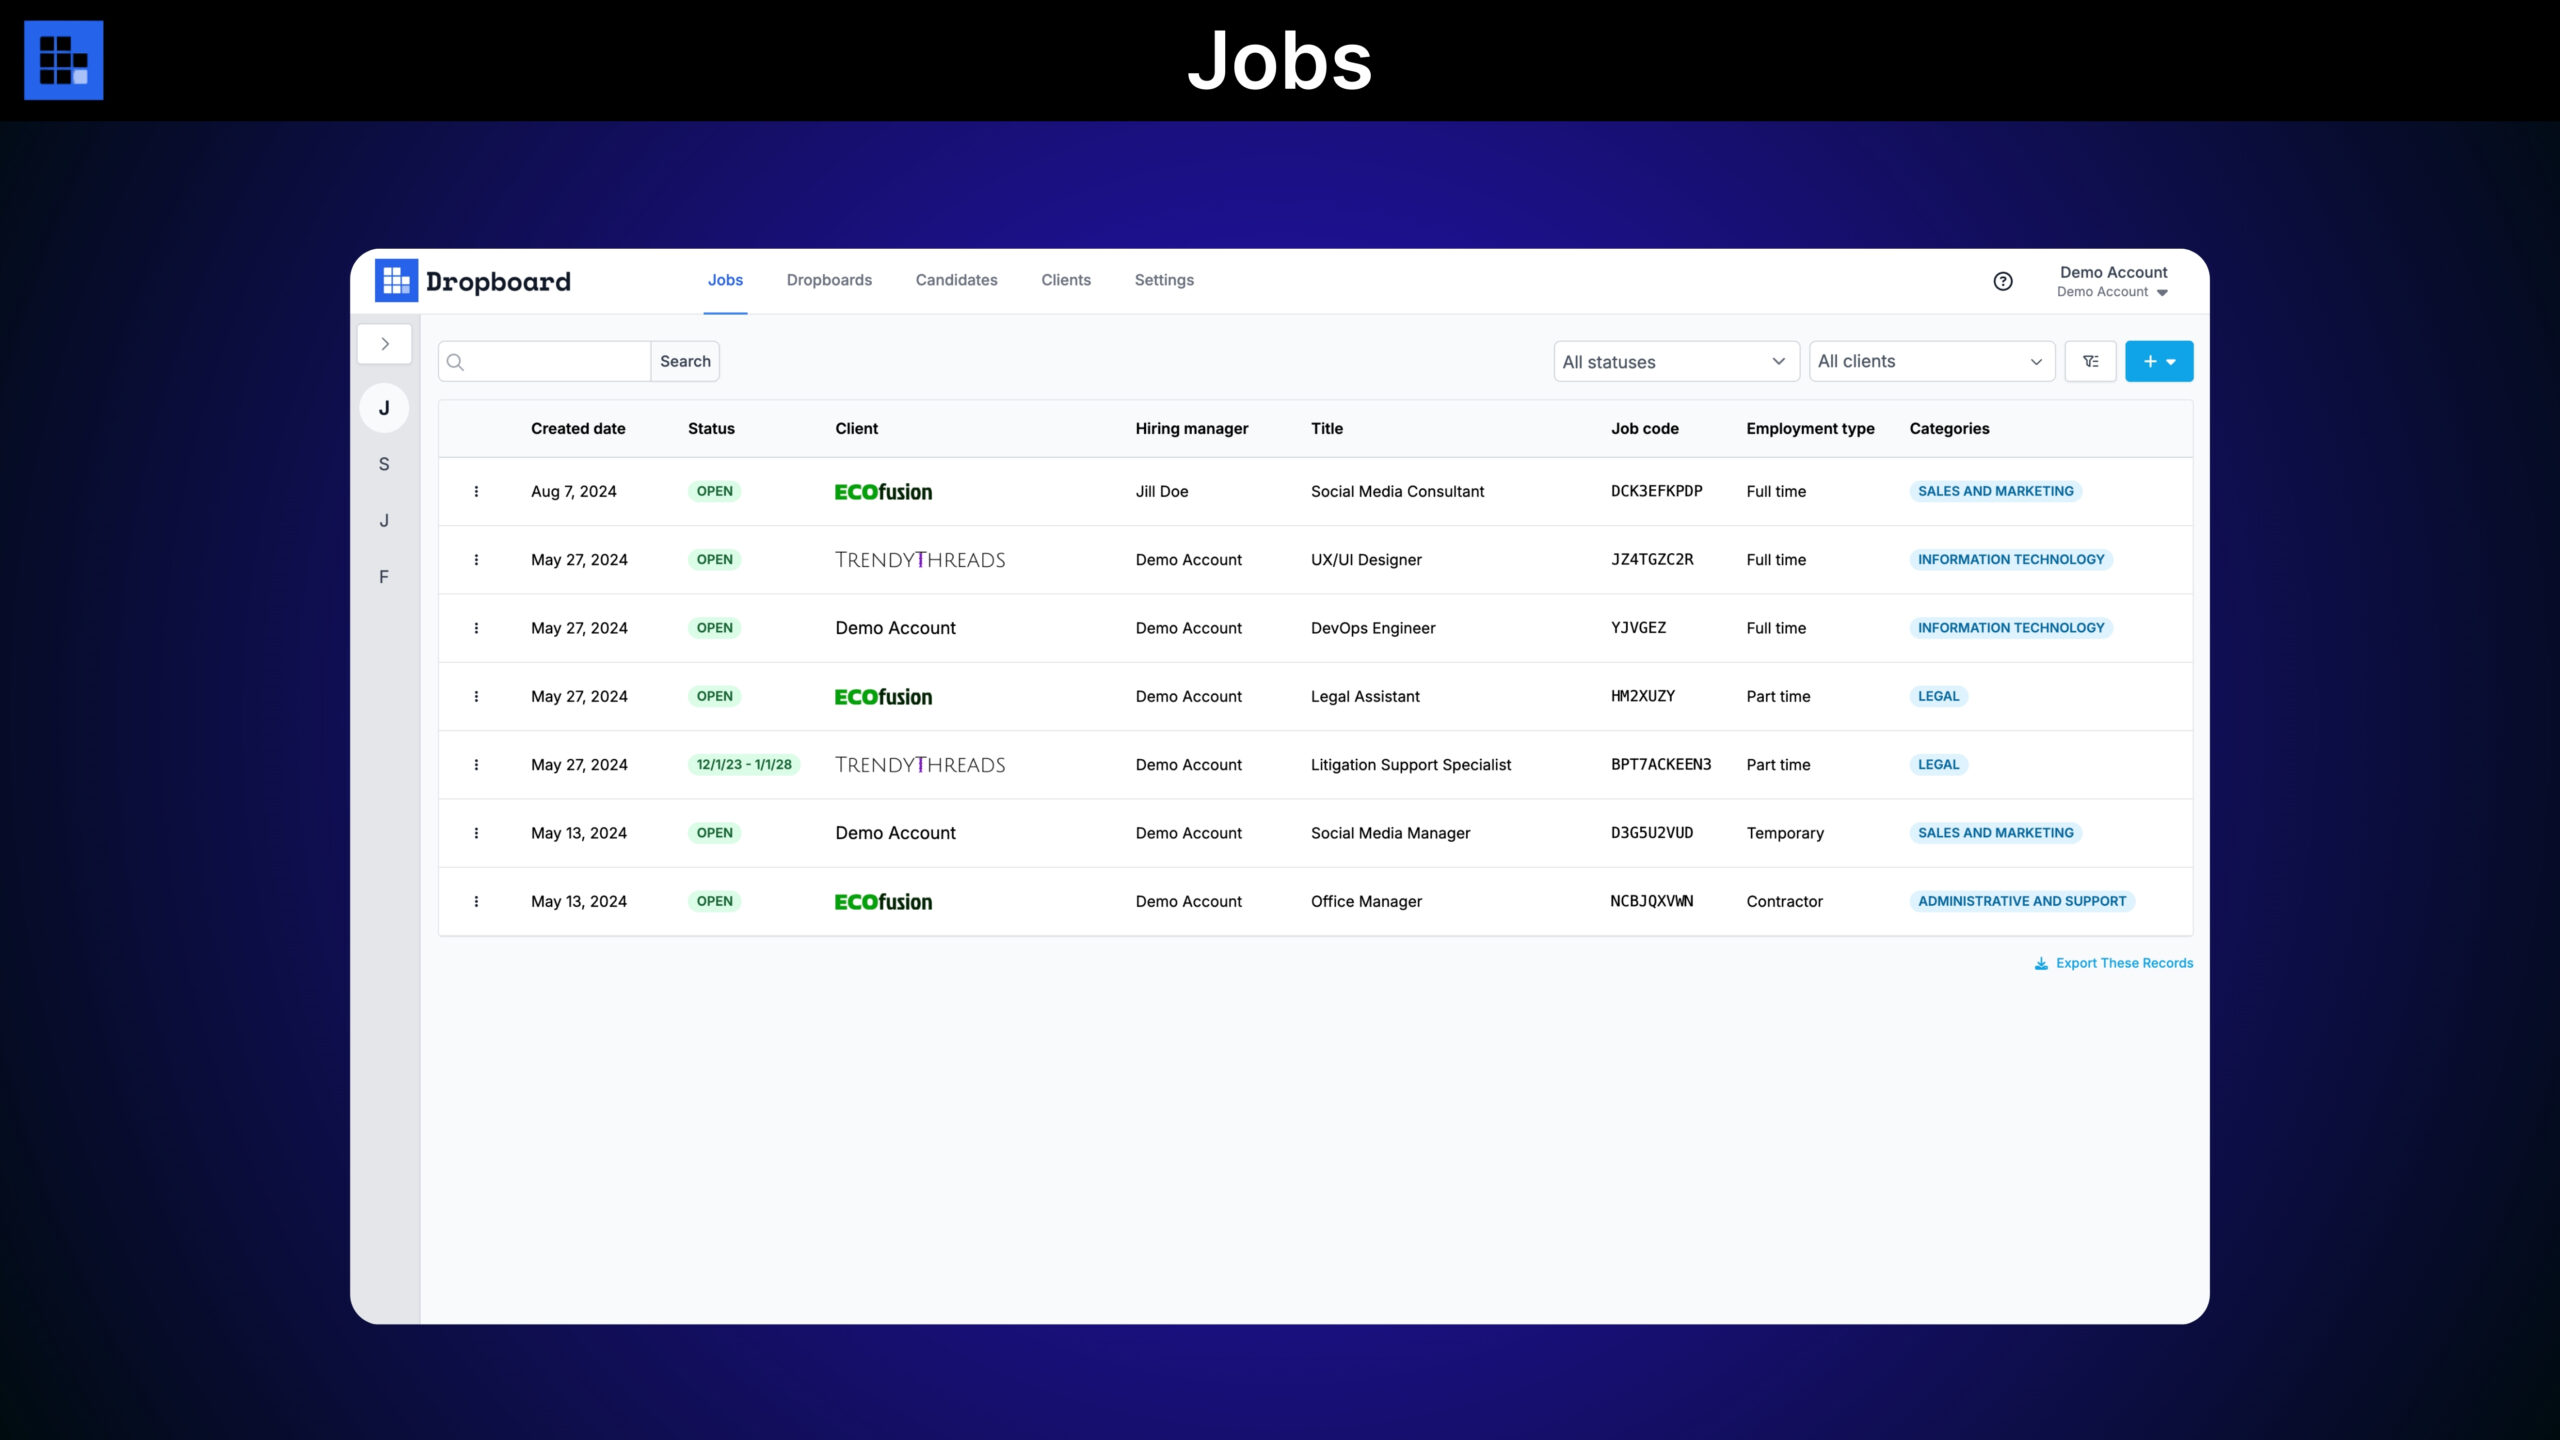Click the export download icon near Export These Records
The image size is (2560, 1440).
tap(2040, 963)
